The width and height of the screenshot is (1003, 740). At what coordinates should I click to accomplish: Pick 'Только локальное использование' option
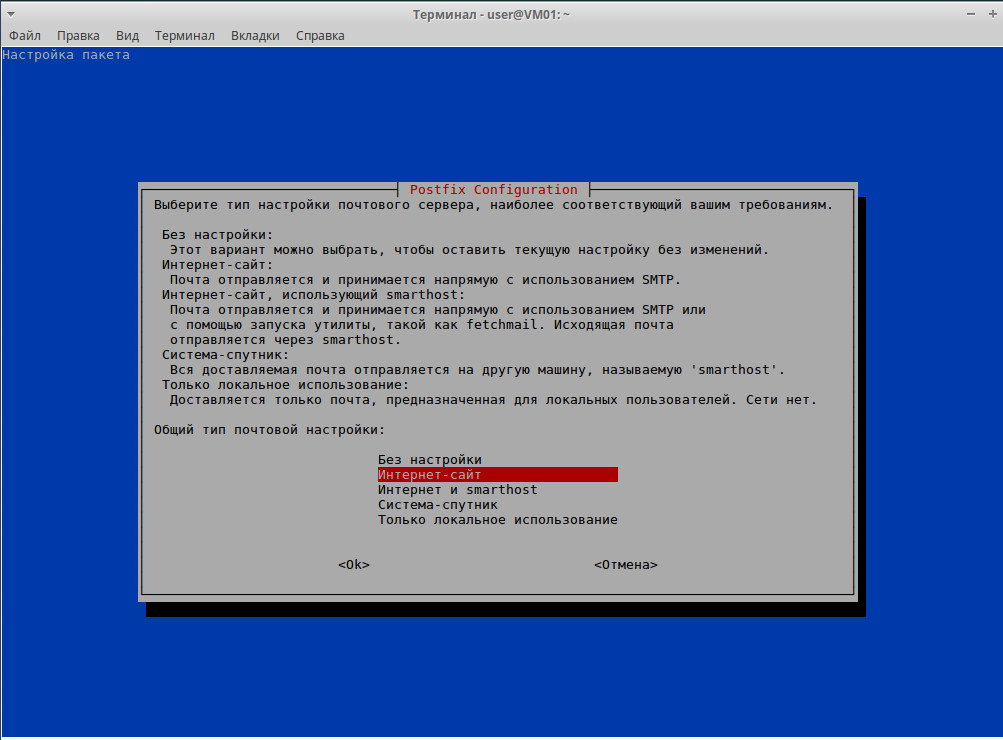(x=498, y=520)
